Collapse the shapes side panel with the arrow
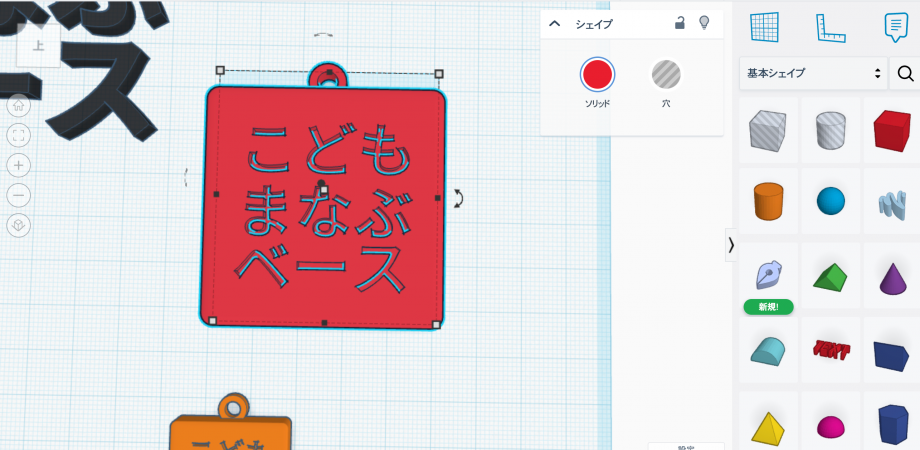920x450 pixels. point(731,244)
